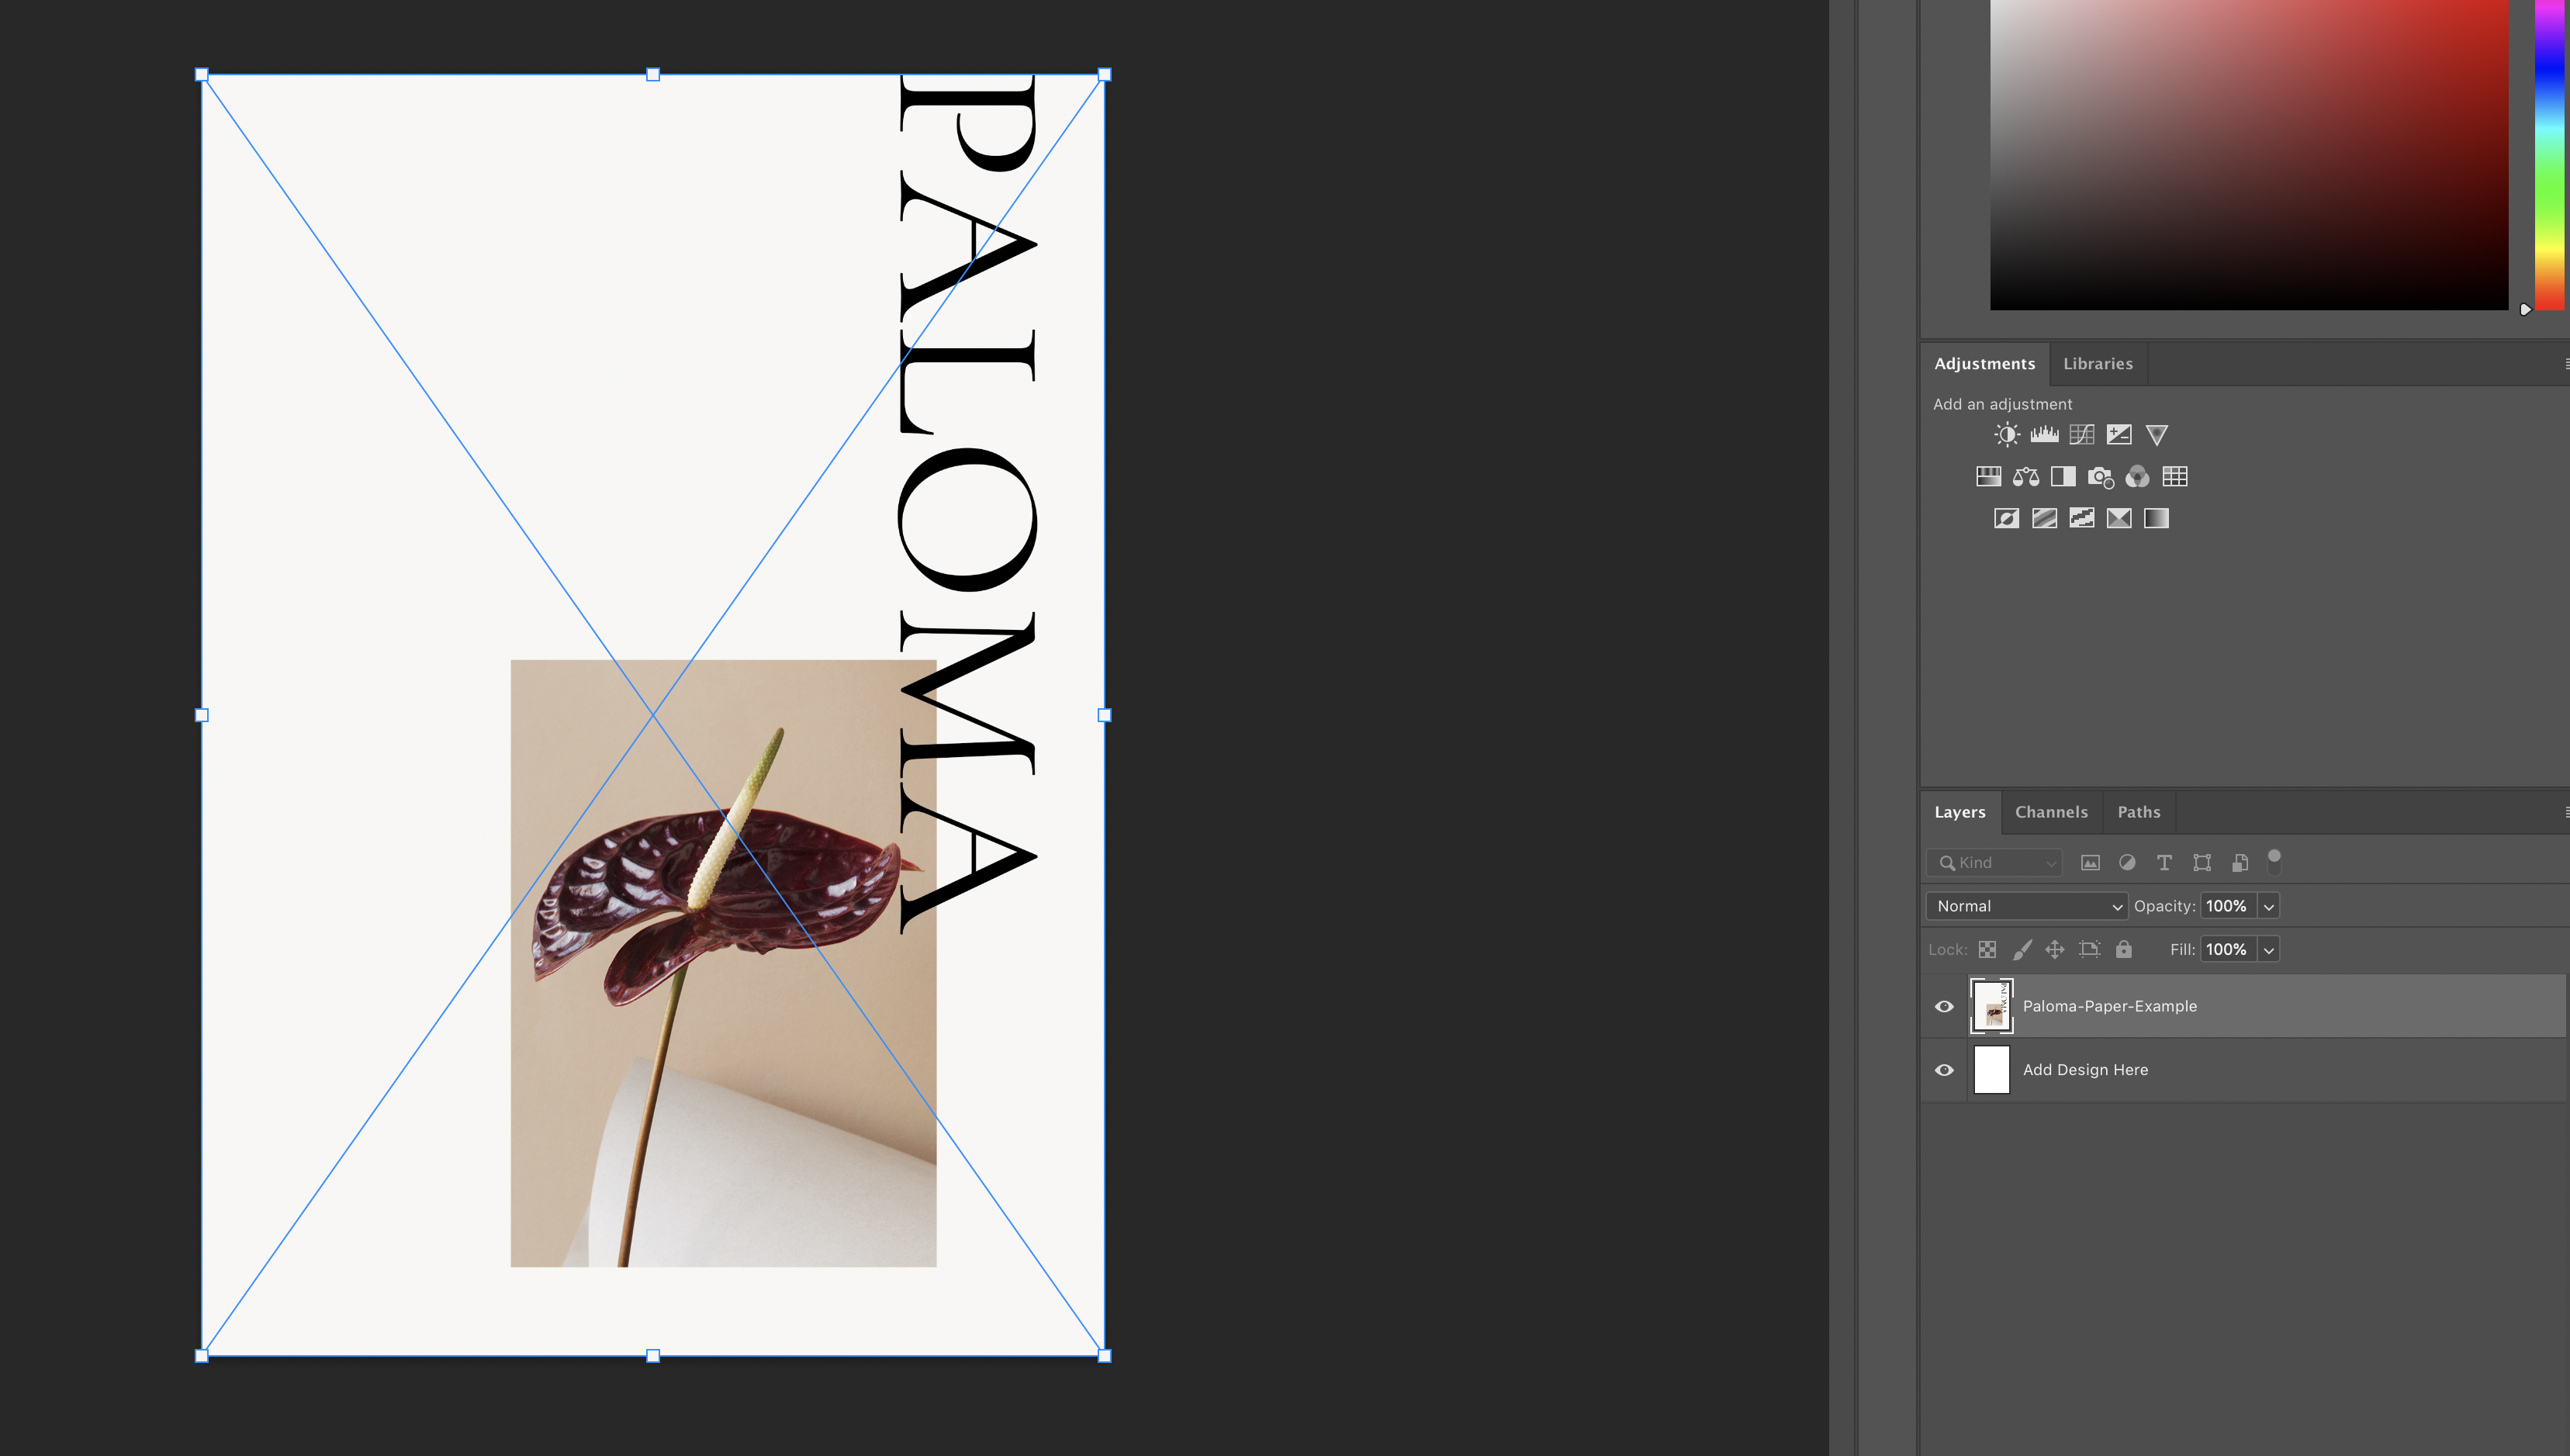Screen dimensions: 2570x1456
Task: Click the lock all attributes icon
Action: click(2124, 949)
